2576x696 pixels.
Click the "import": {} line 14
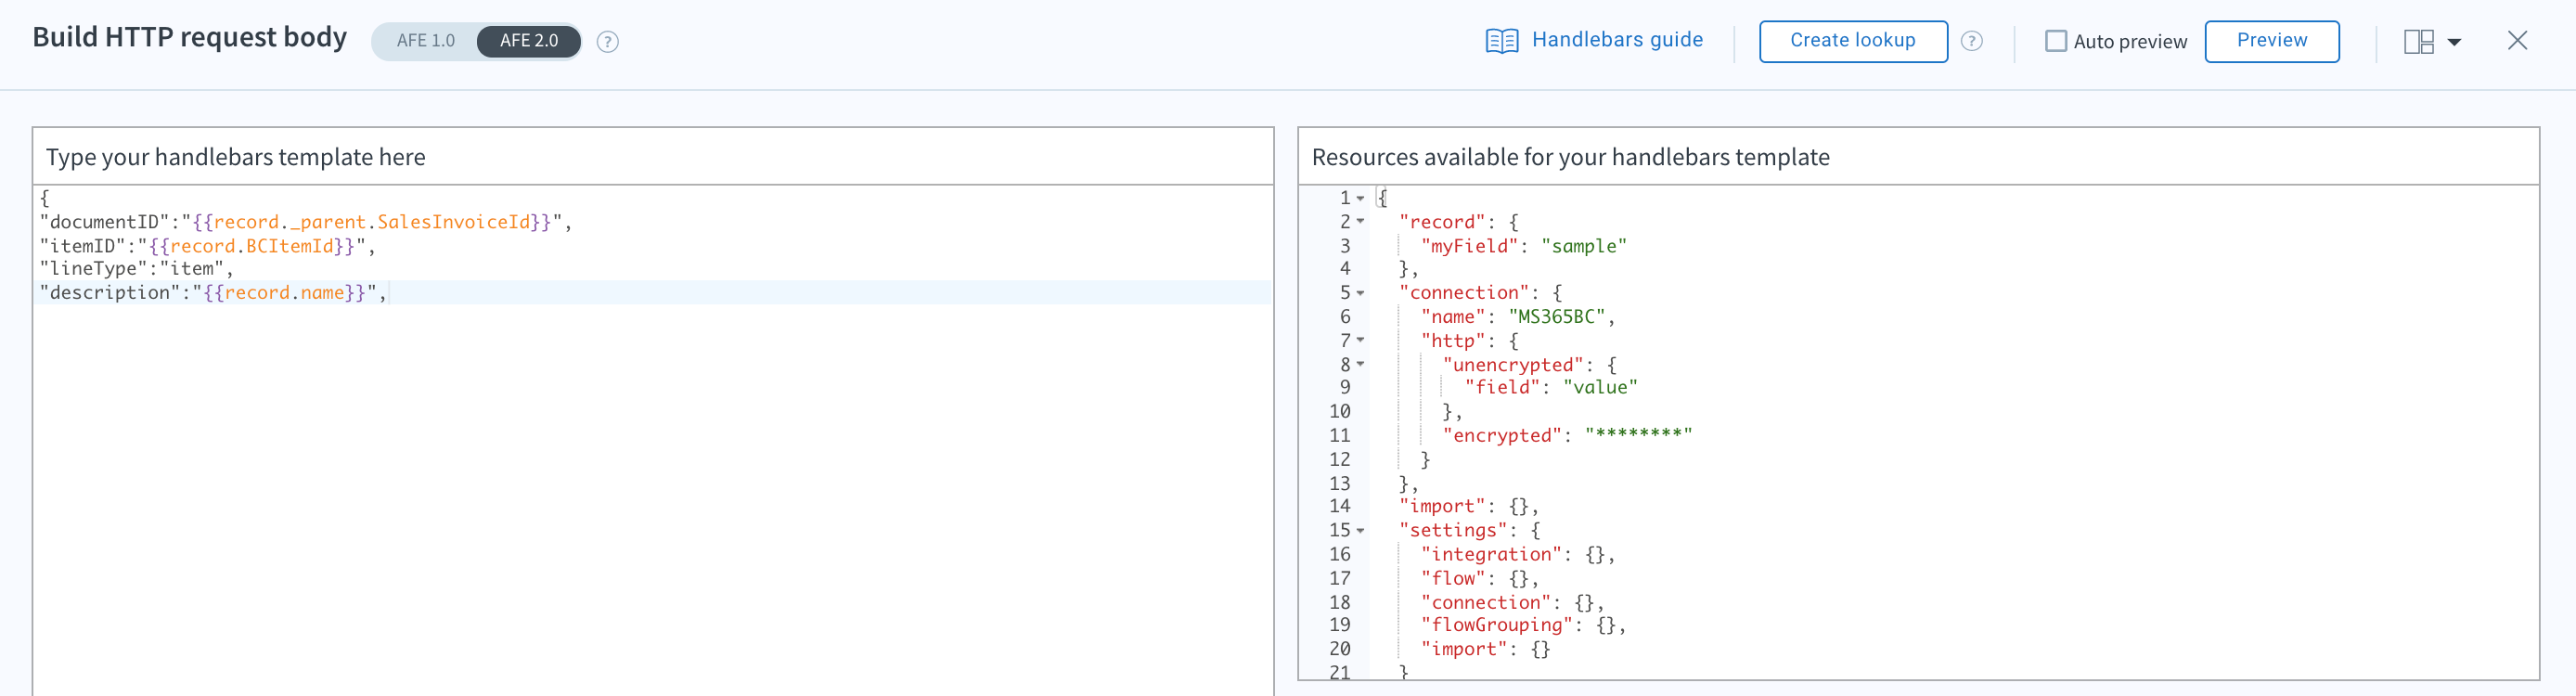click(x=1468, y=506)
